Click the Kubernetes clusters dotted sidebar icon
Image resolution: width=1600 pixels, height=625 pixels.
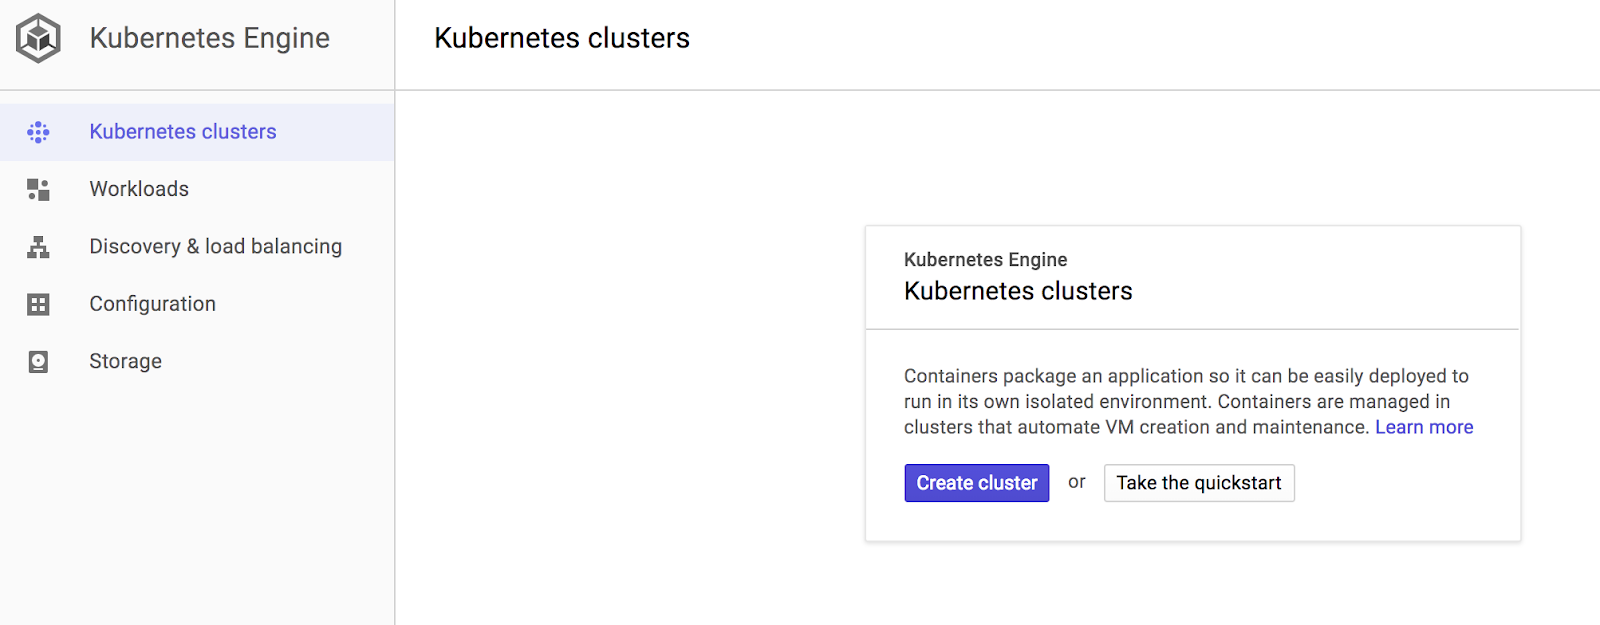click(x=38, y=132)
